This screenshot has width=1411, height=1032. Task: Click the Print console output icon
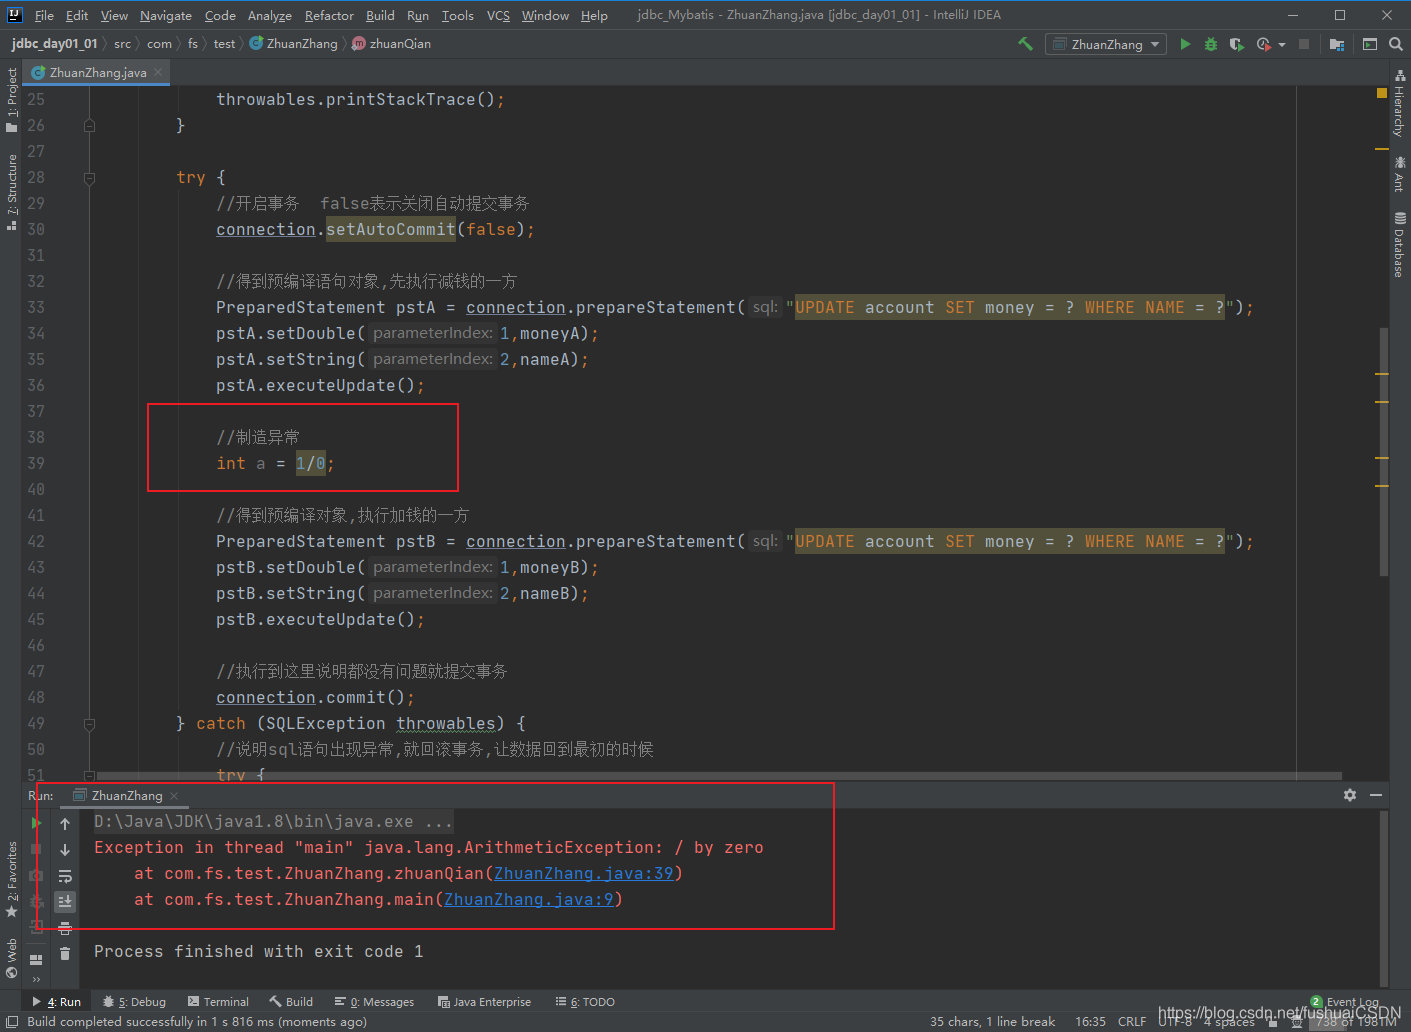click(65, 928)
